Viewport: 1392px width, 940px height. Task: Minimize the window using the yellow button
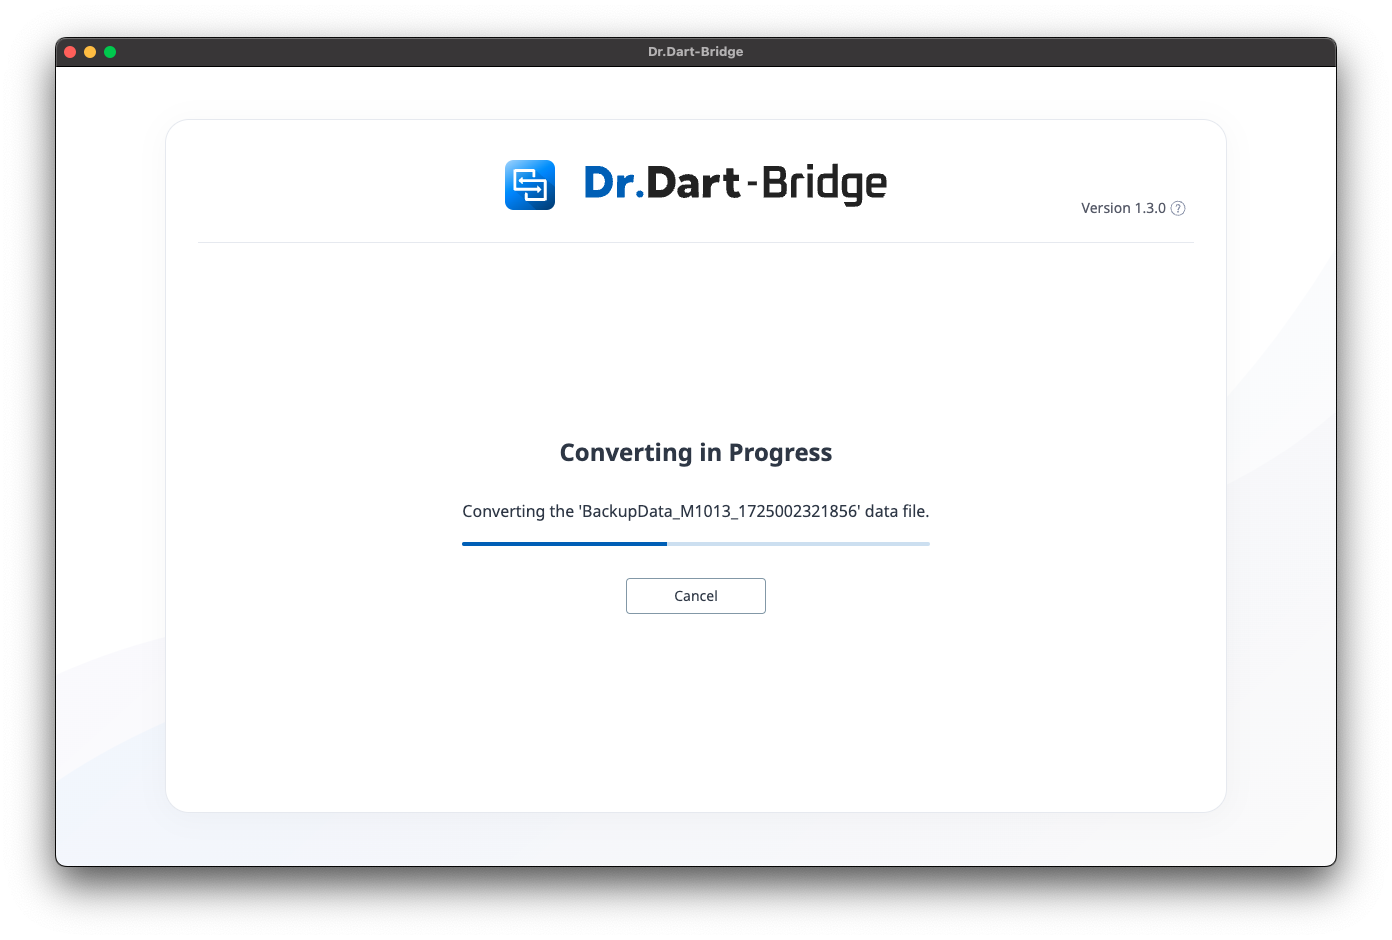(x=90, y=52)
